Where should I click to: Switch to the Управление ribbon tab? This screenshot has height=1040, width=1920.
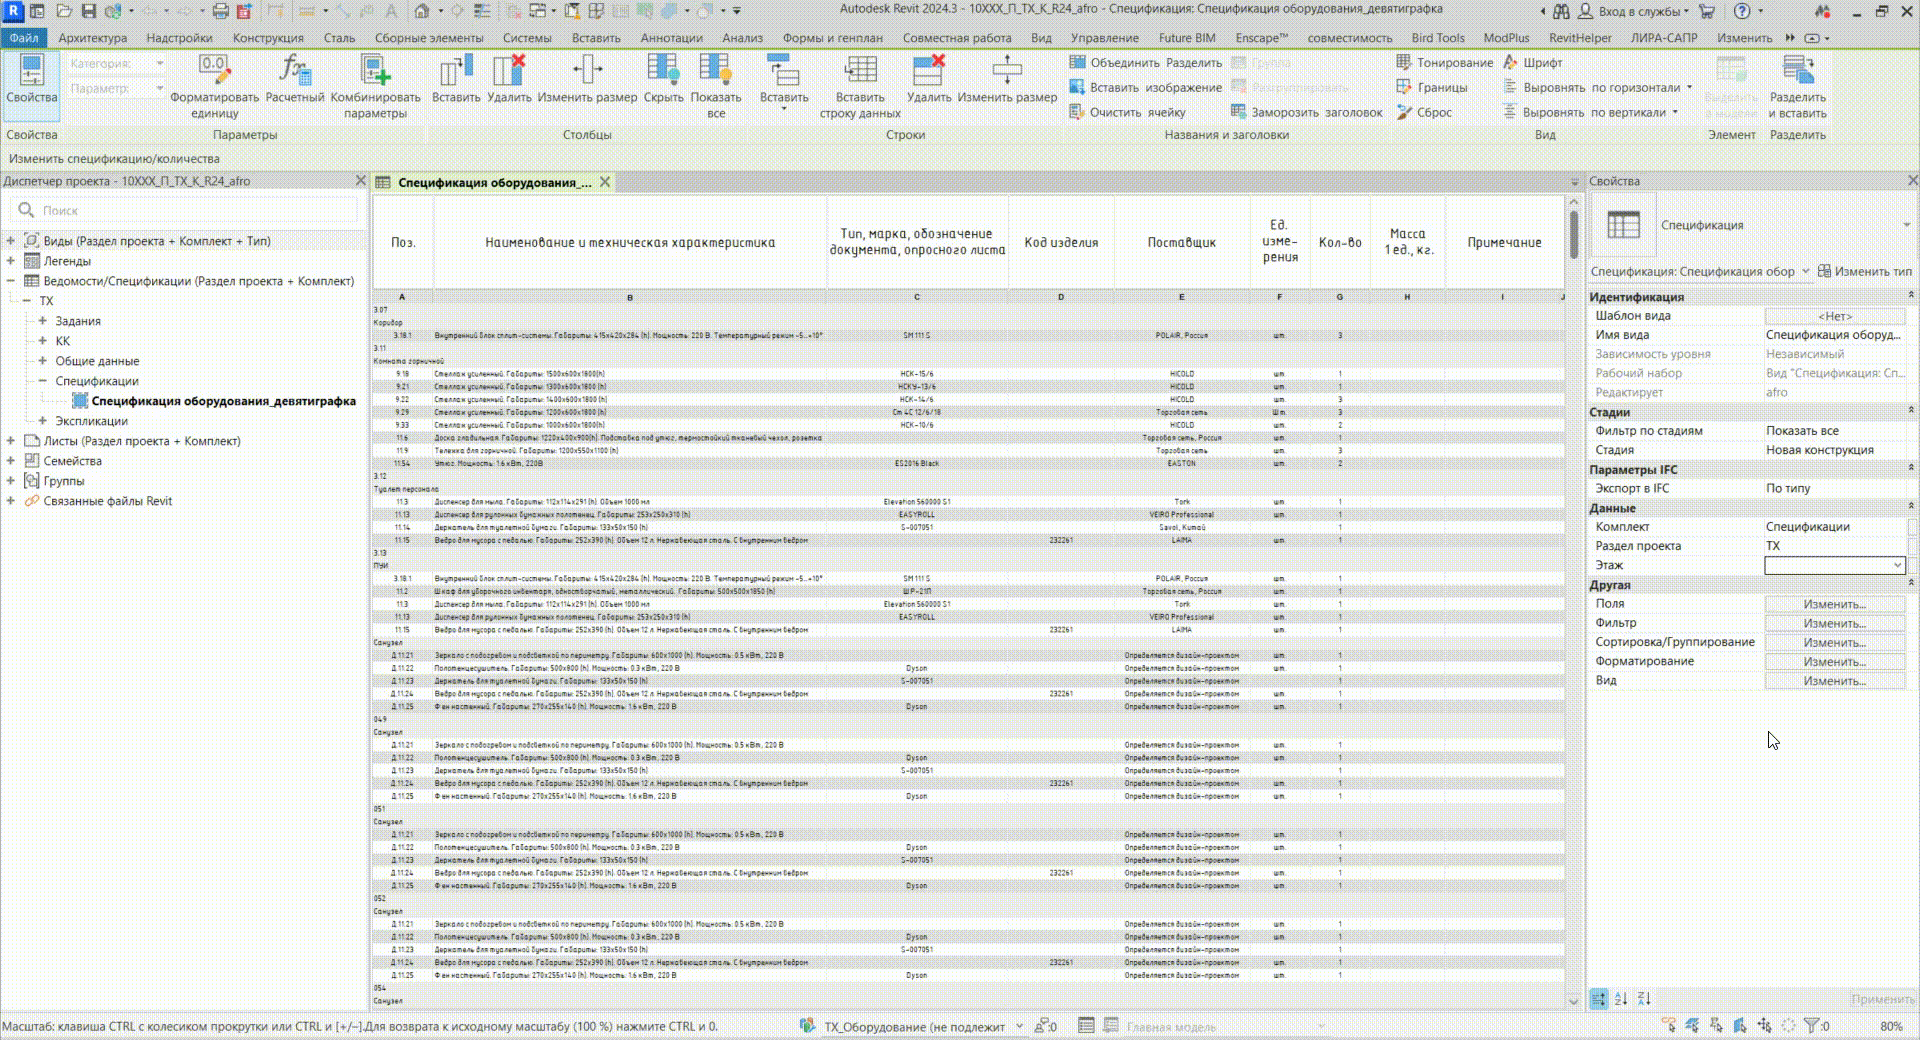pos(1104,38)
